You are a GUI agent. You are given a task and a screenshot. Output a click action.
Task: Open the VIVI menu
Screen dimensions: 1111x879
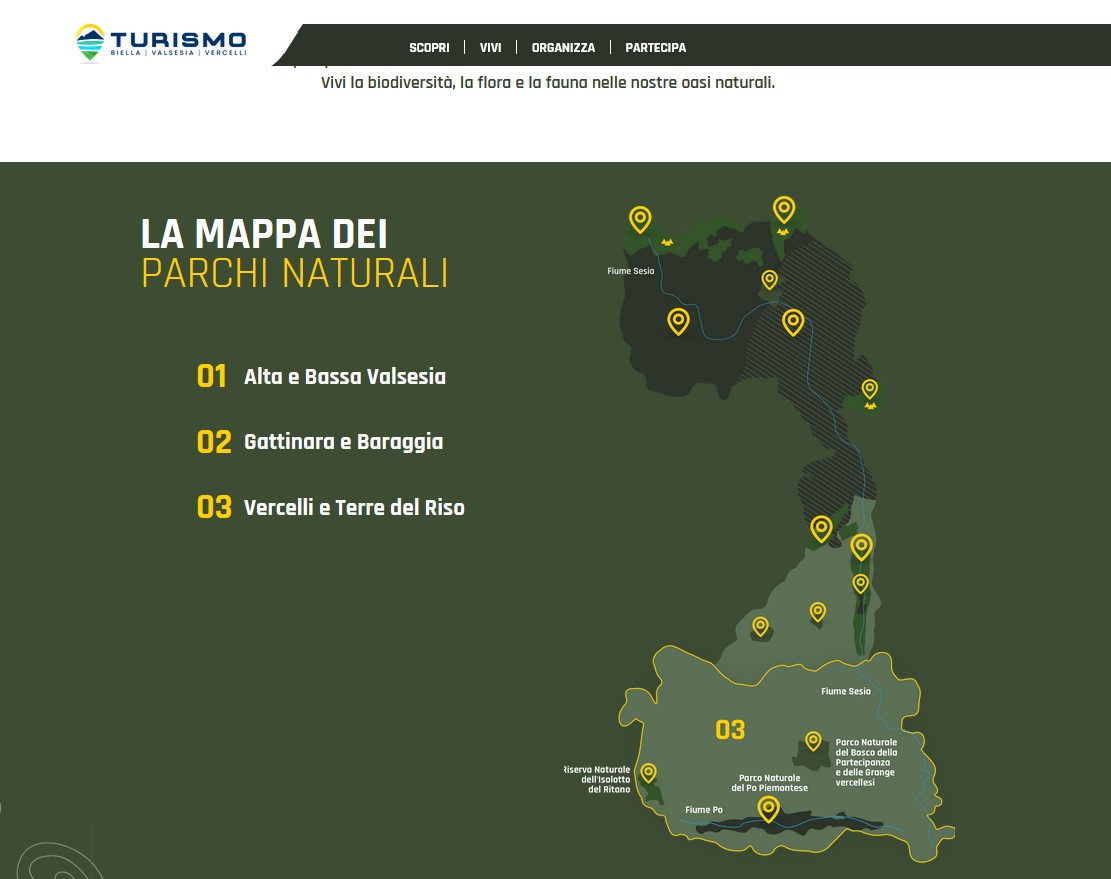point(490,47)
